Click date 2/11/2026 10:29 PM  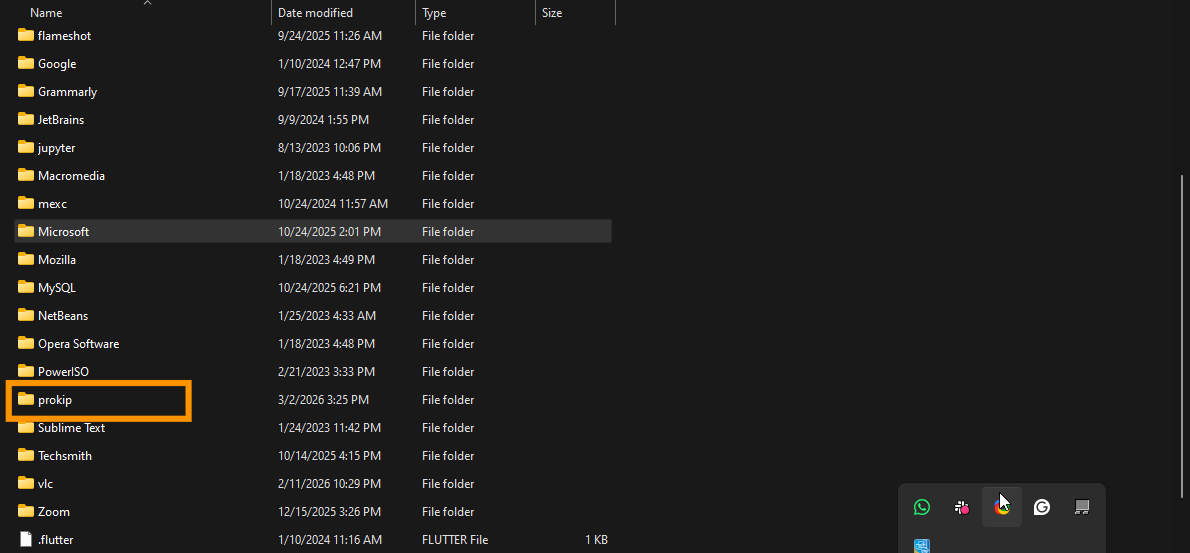(x=329, y=484)
